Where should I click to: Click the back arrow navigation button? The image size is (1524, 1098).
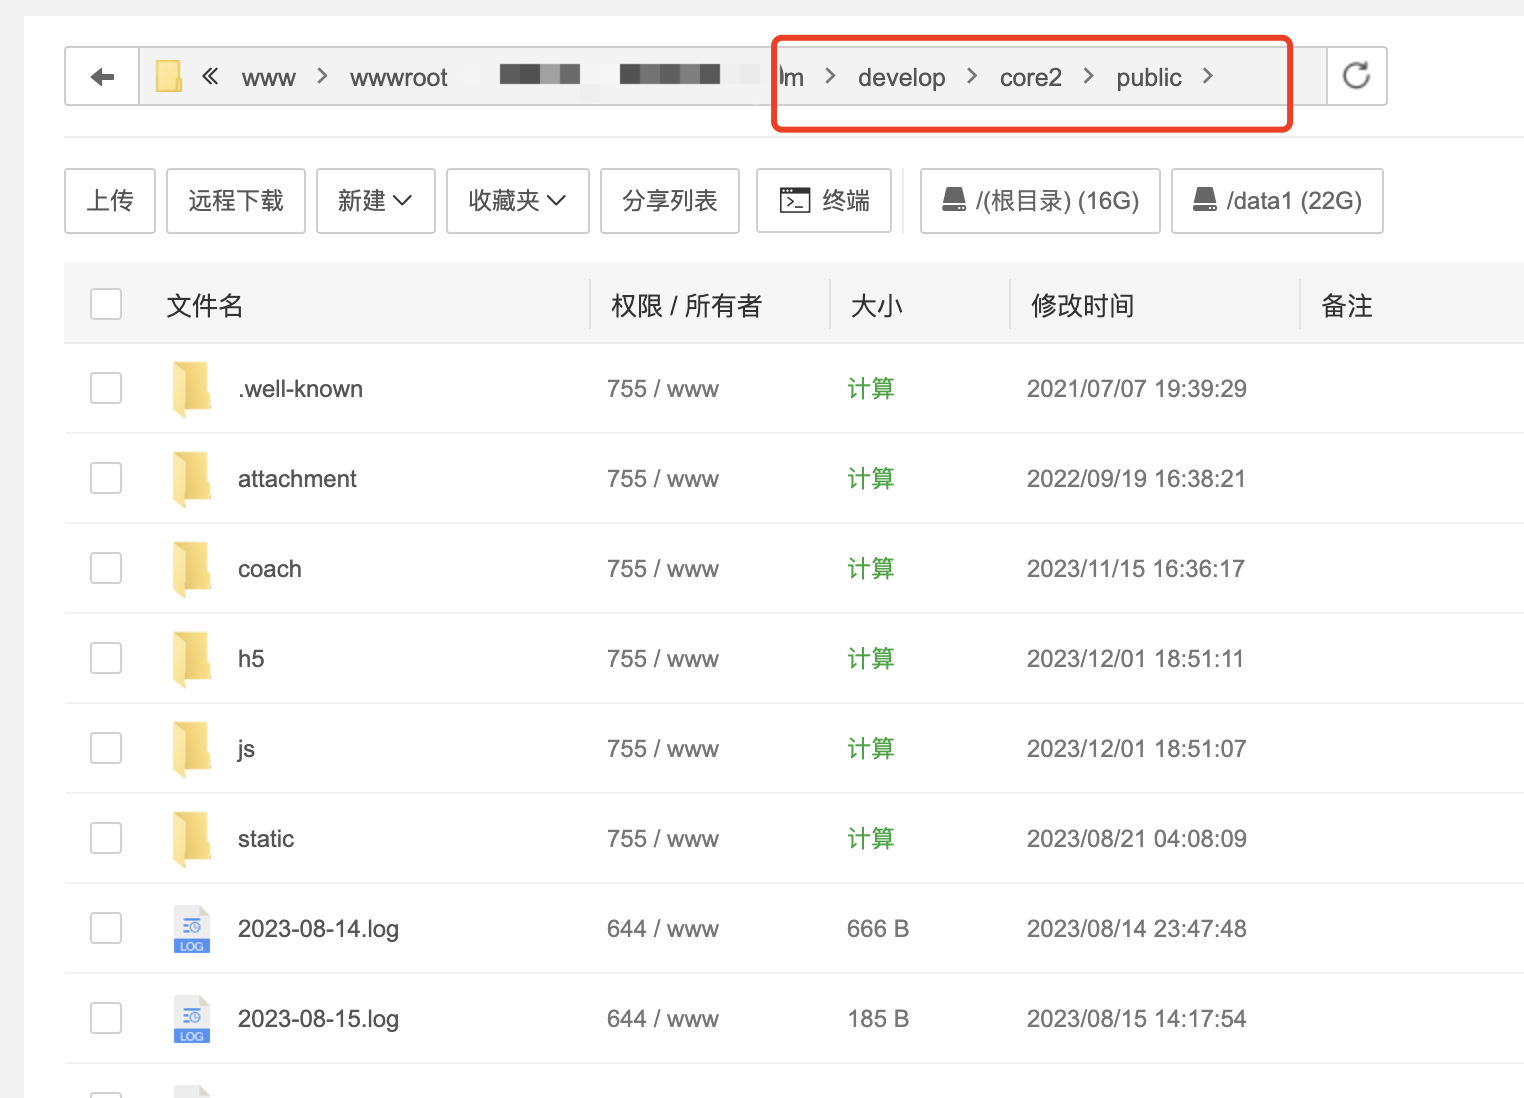[102, 77]
